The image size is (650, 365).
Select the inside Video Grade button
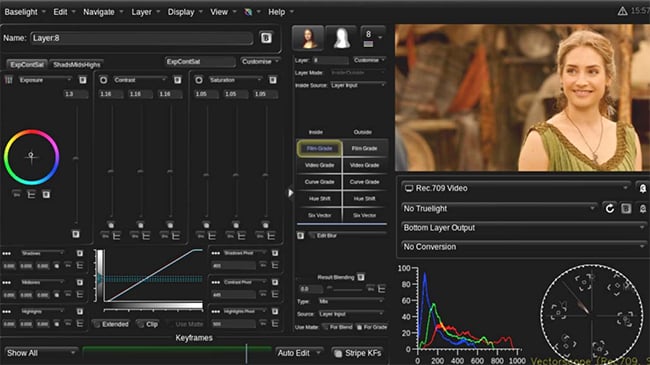pos(319,165)
